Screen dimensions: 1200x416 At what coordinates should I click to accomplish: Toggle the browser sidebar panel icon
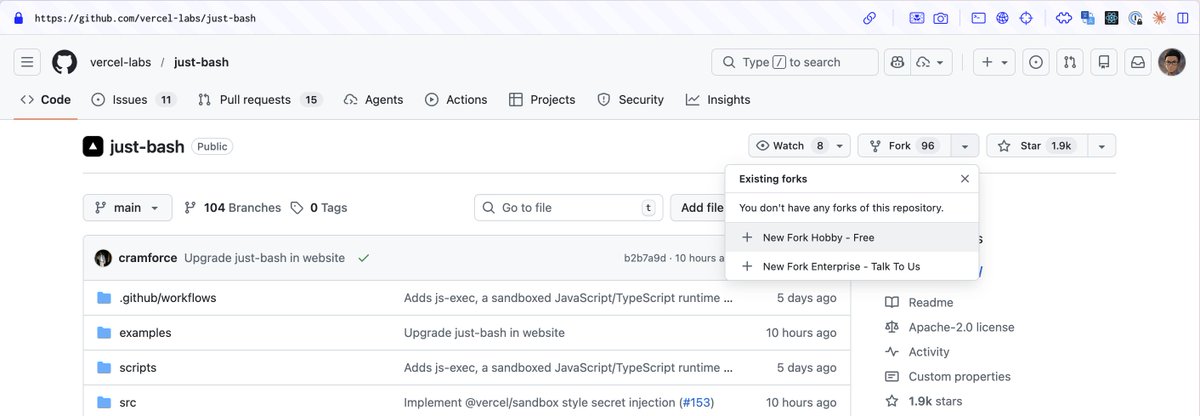click(1184, 18)
